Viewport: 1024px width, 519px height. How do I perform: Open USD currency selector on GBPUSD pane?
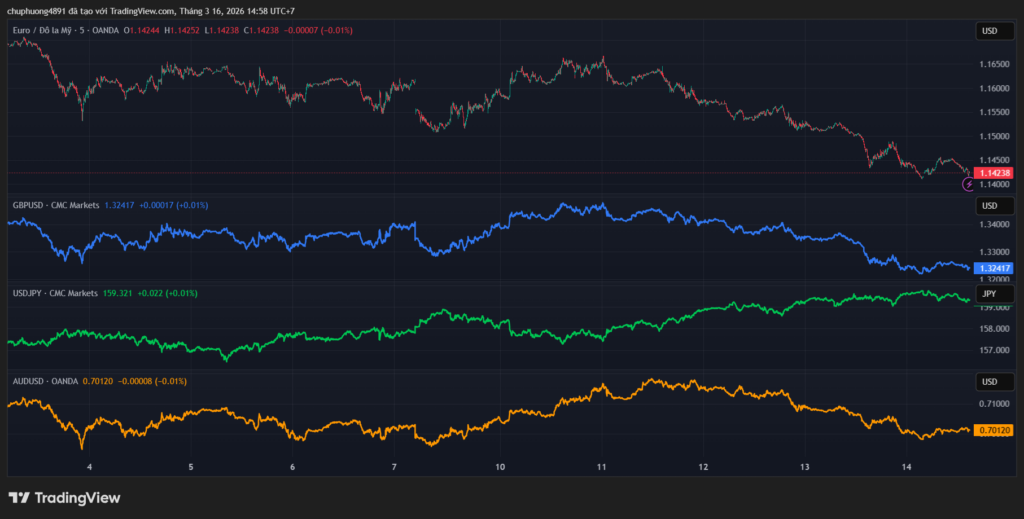(989, 206)
